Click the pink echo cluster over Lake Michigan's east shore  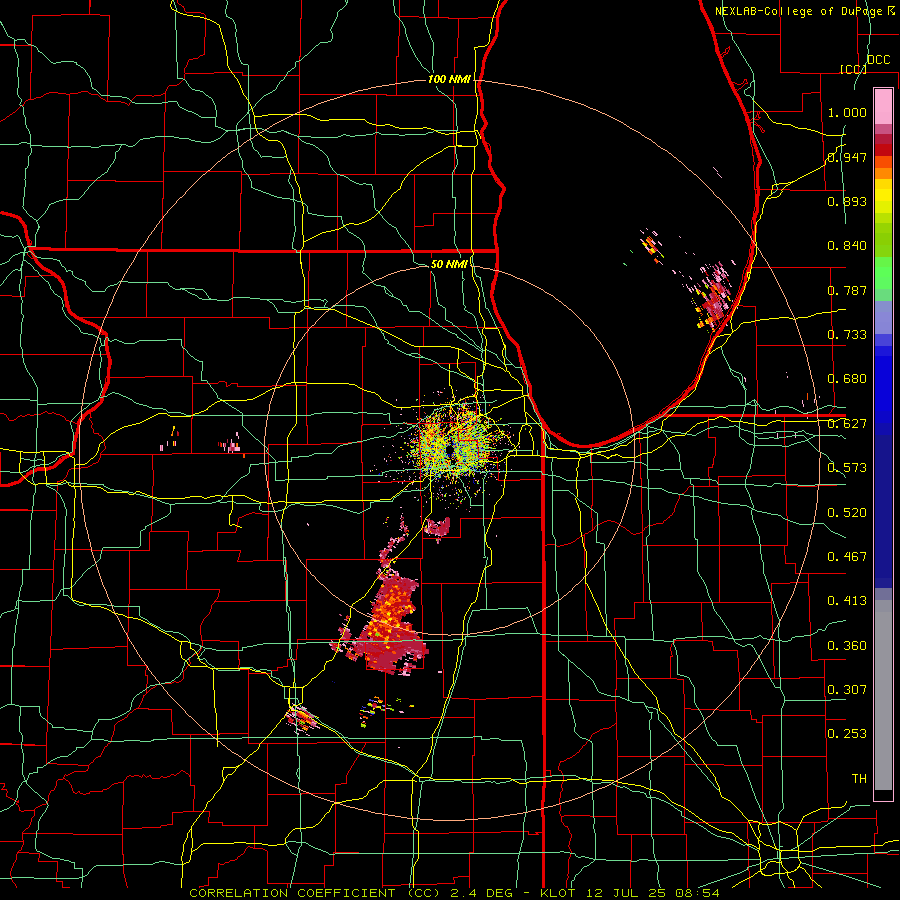(x=713, y=297)
